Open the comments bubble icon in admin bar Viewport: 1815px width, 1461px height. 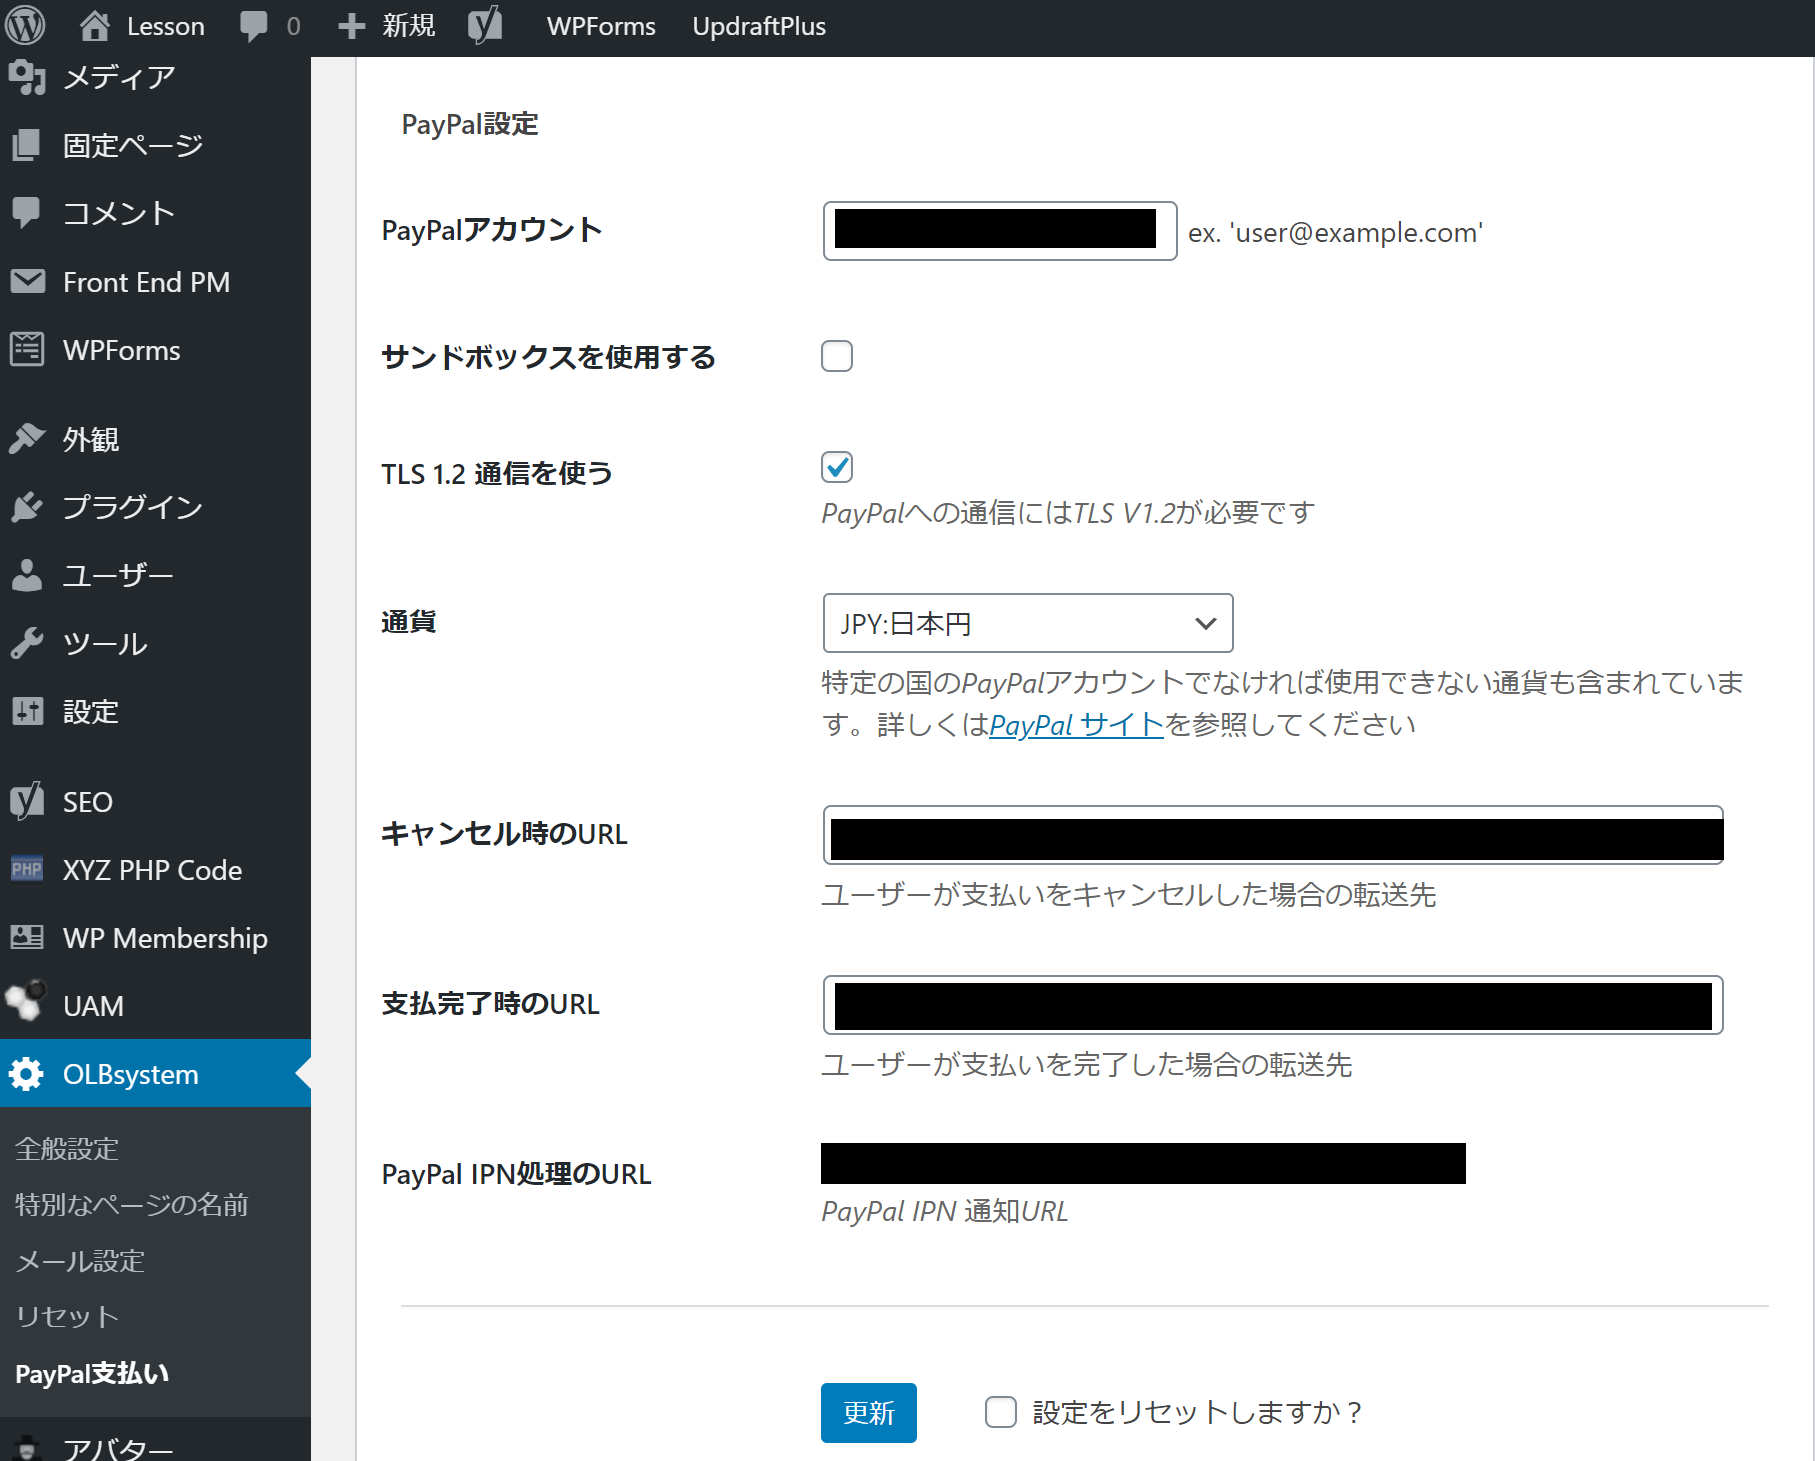pyautogui.click(x=254, y=26)
